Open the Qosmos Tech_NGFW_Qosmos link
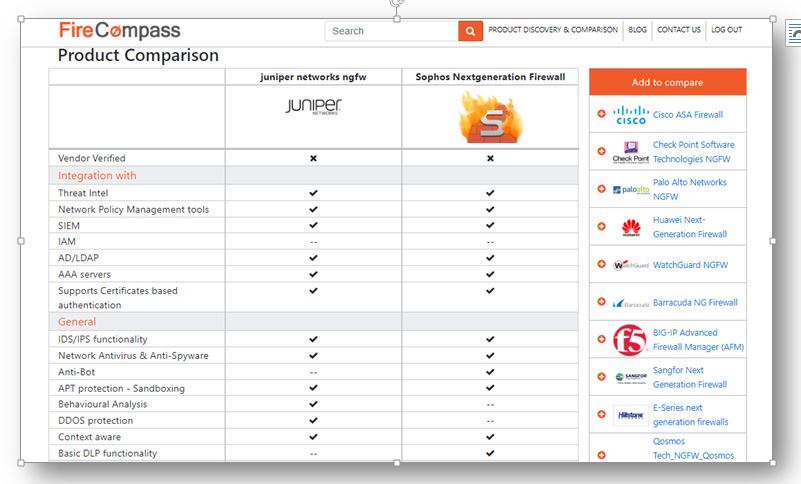 point(693,448)
